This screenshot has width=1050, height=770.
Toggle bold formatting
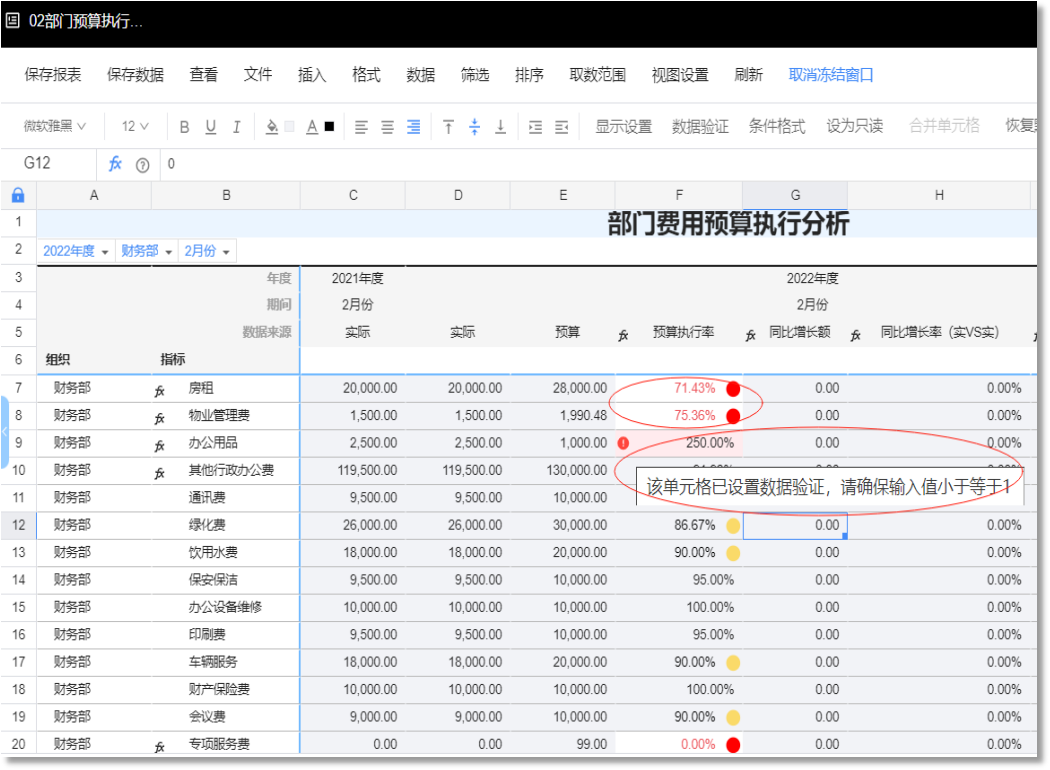click(183, 126)
